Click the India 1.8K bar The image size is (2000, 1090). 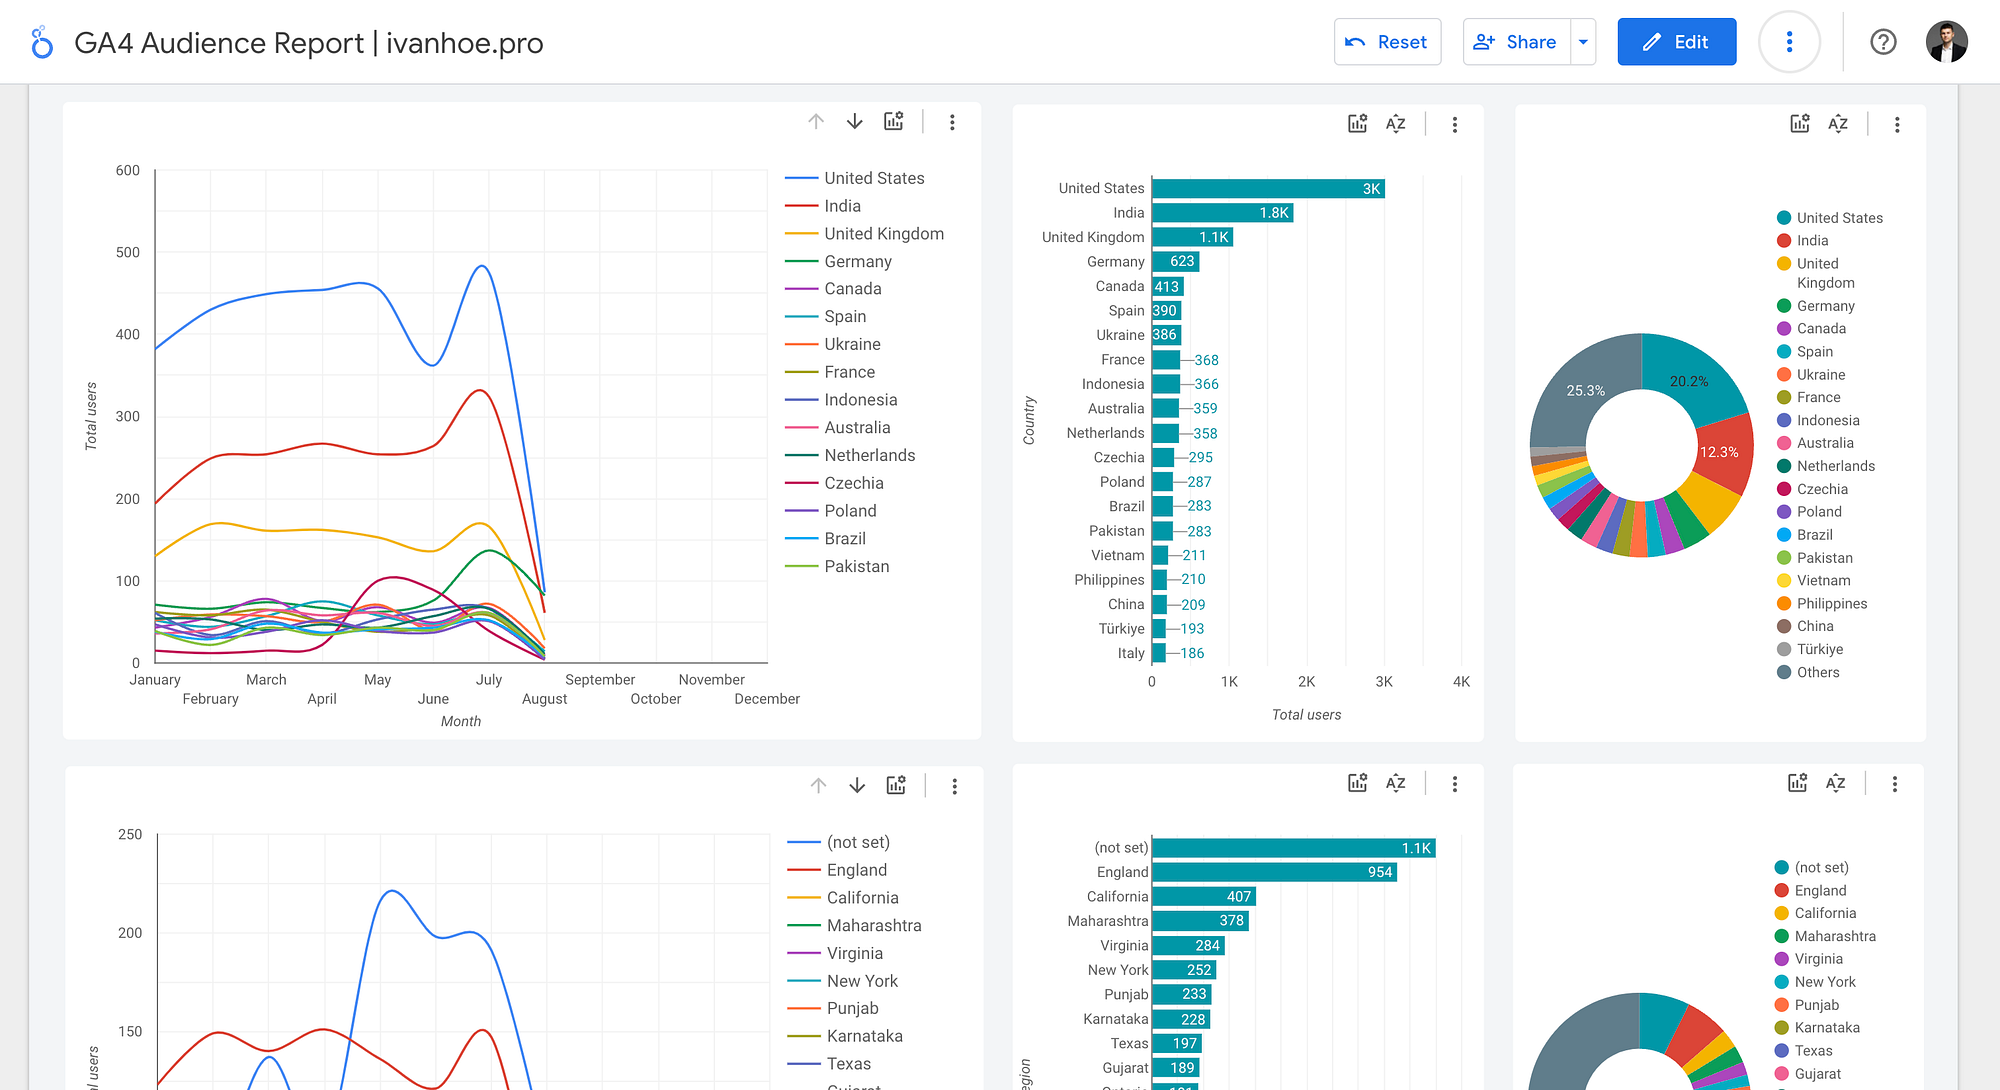coord(1222,213)
